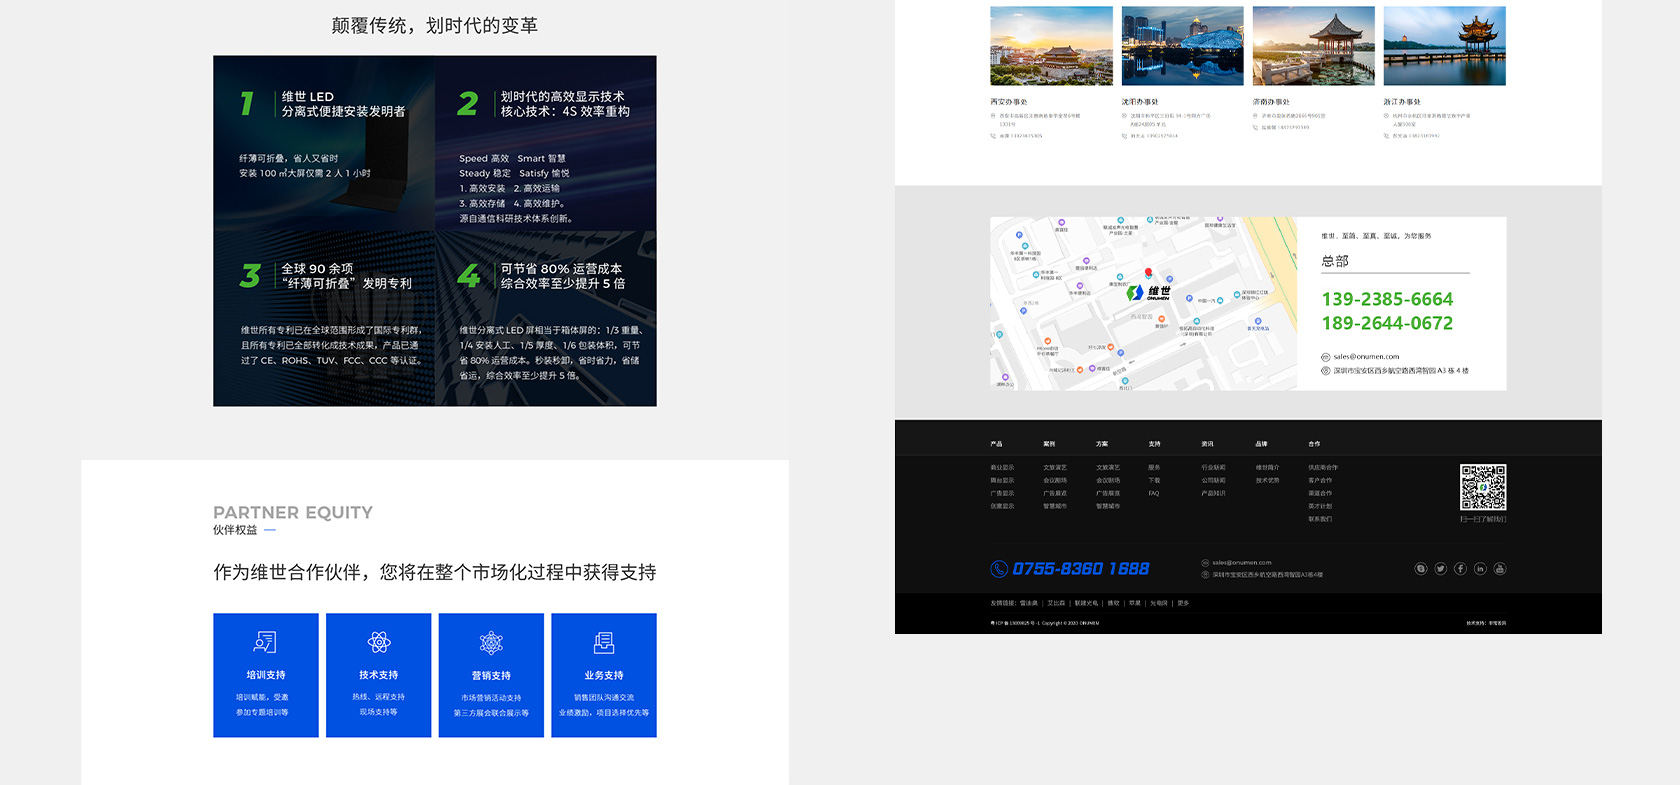The image size is (1680, 785).
Task: Click the phone icon under 浙江办事处
Action: (x=1387, y=136)
